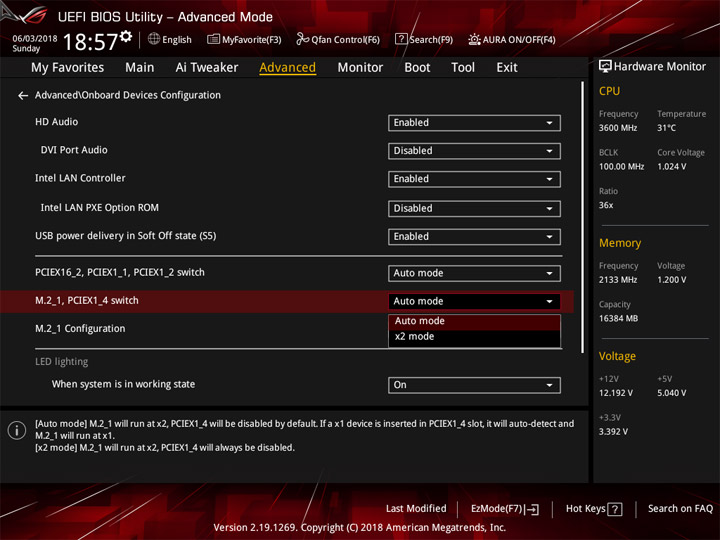
Task: Open the Boot tab
Action: point(417,68)
